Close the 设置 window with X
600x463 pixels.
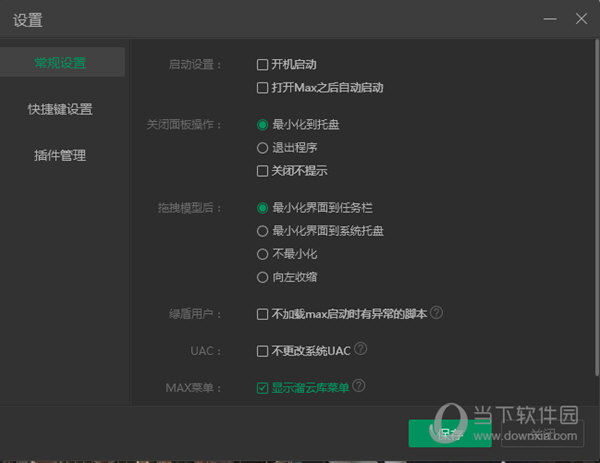pos(581,18)
